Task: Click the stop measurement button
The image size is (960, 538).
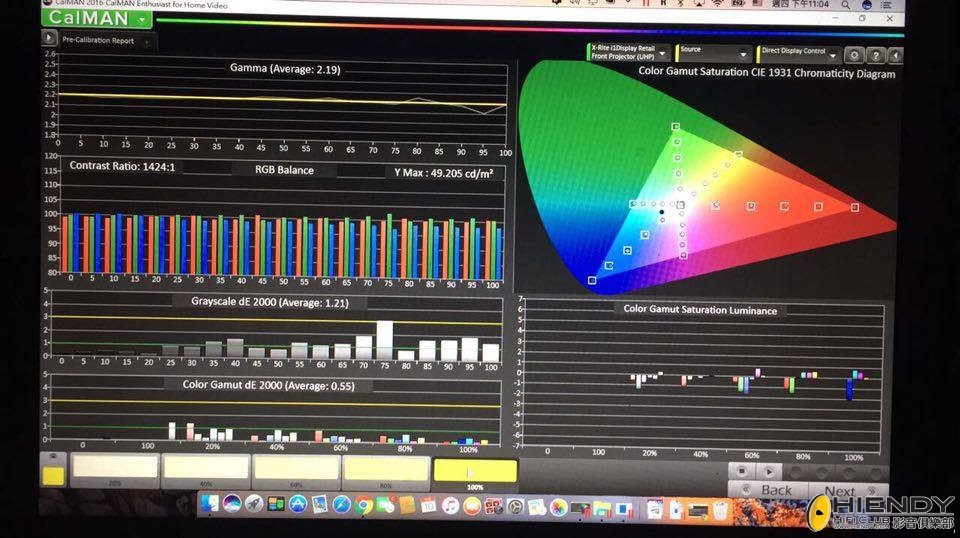Action: (743, 471)
